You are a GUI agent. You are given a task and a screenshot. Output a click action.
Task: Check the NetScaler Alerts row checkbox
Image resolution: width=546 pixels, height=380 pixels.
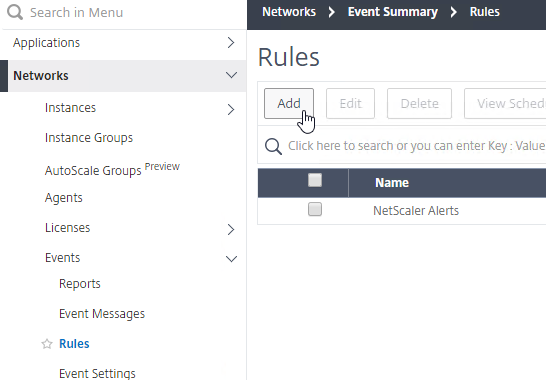point(315,209)
